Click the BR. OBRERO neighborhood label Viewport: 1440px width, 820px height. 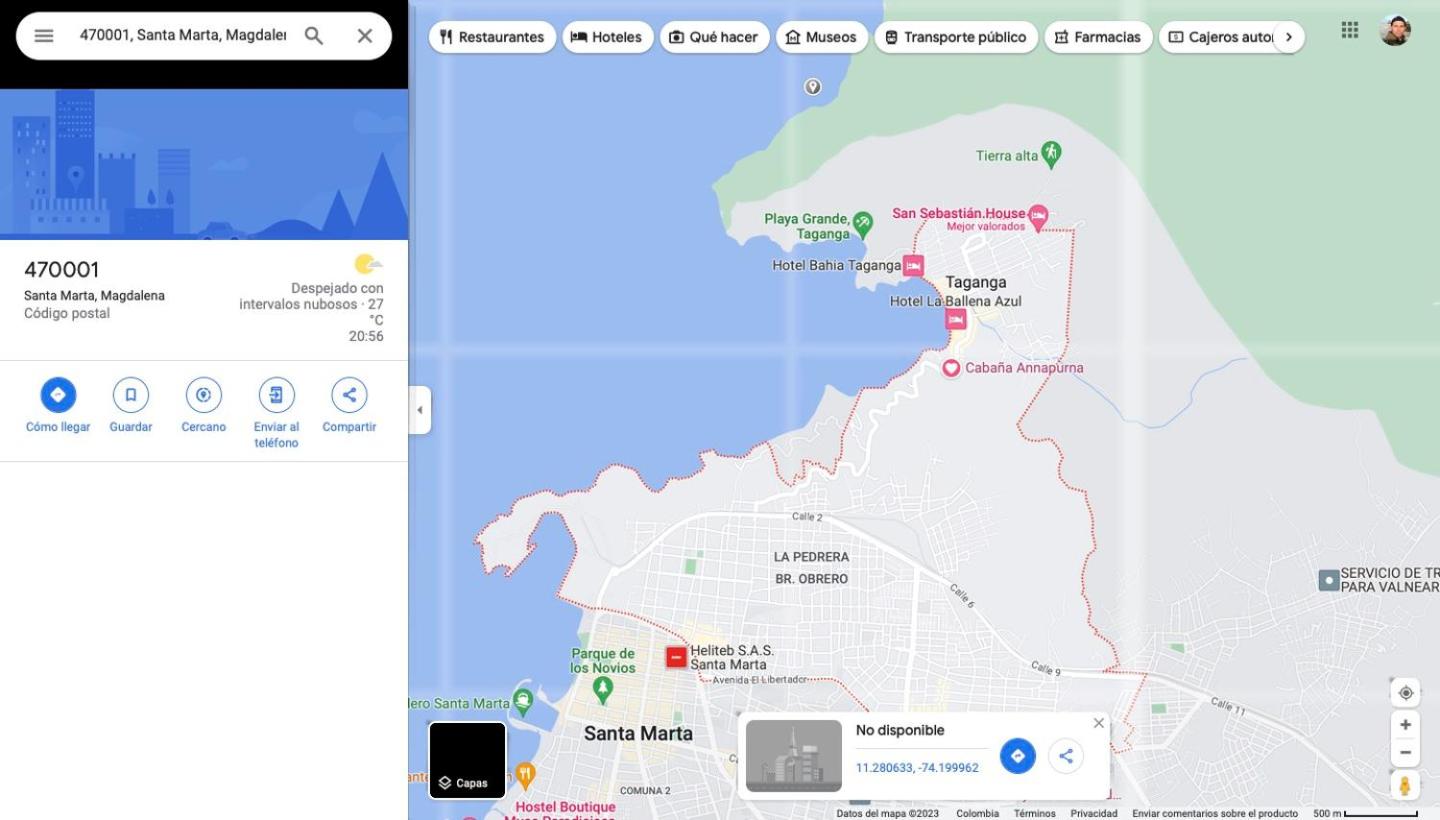(x=811, y=579)
